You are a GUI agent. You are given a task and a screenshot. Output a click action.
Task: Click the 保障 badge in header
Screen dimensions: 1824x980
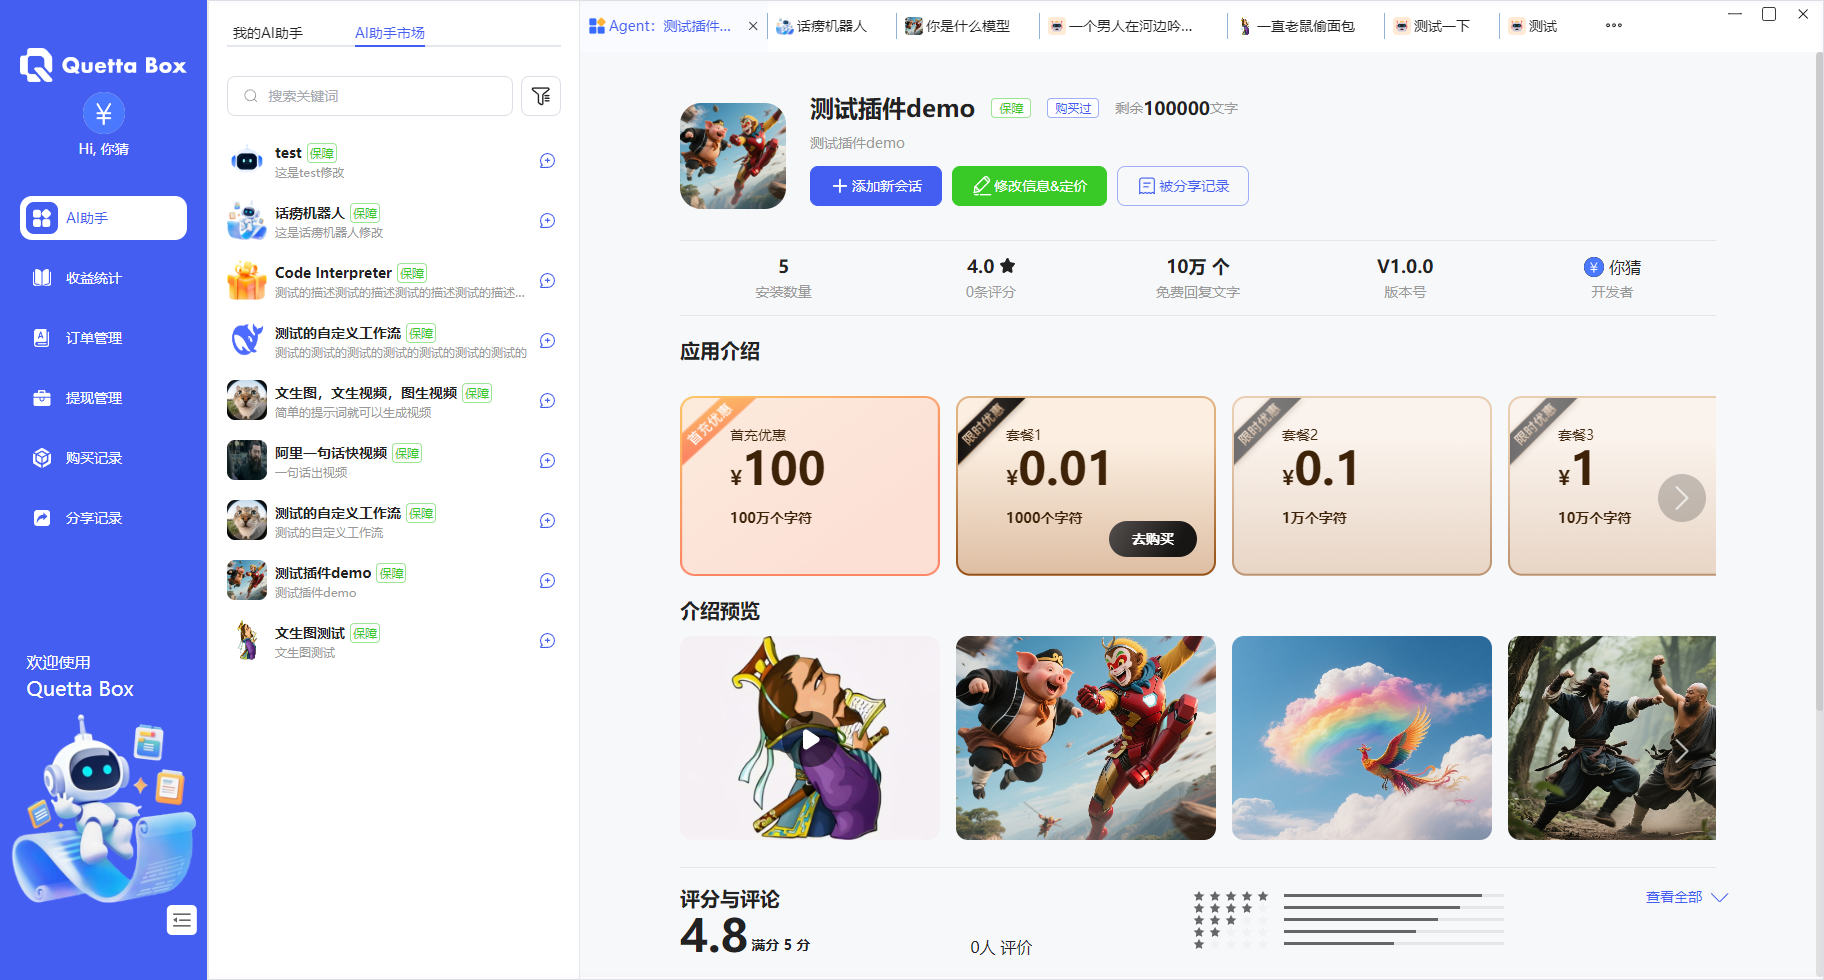(1011, 108)
